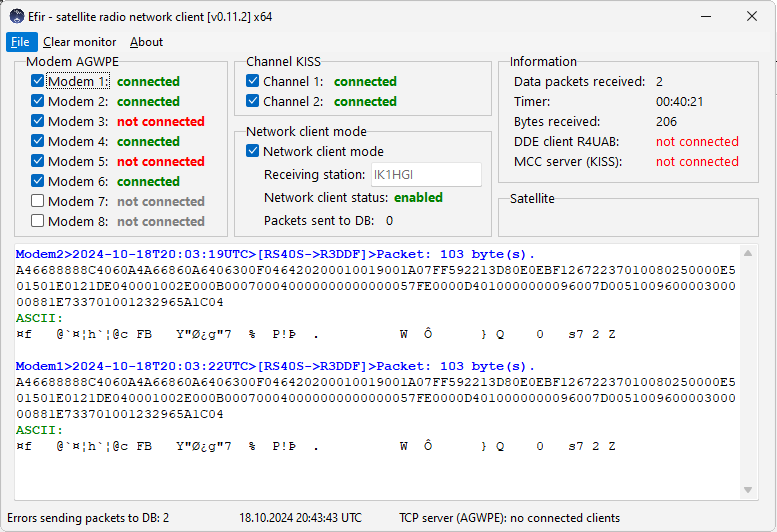Toggle KISS Channel 2 checkbox
The height and width of the screenshot is (532, 777).
coord(253,102)
